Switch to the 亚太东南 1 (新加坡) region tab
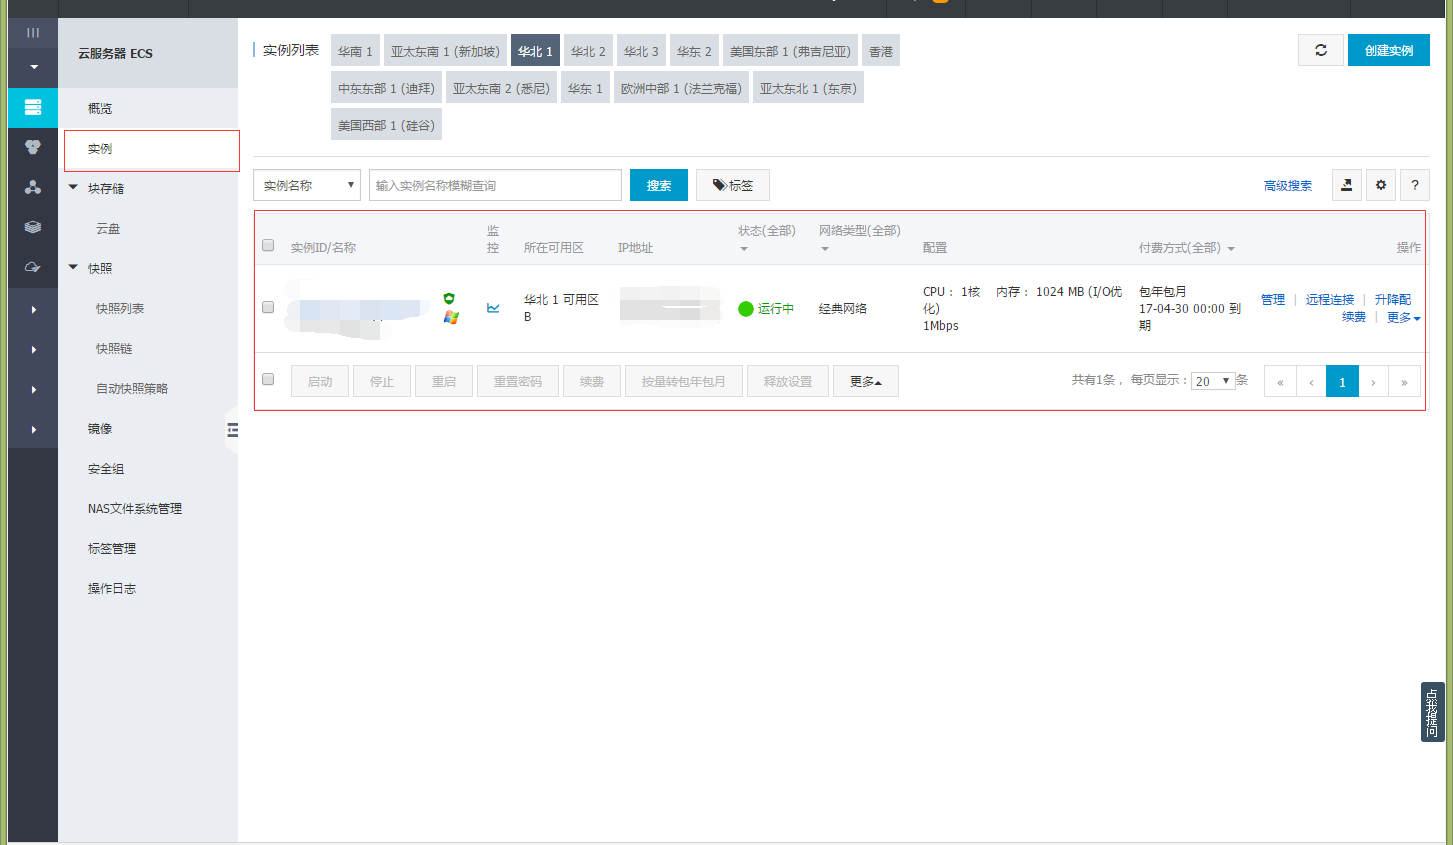The width and height of the screenshot is (1453, 845). pyautogui.click(x=445, y=51)
